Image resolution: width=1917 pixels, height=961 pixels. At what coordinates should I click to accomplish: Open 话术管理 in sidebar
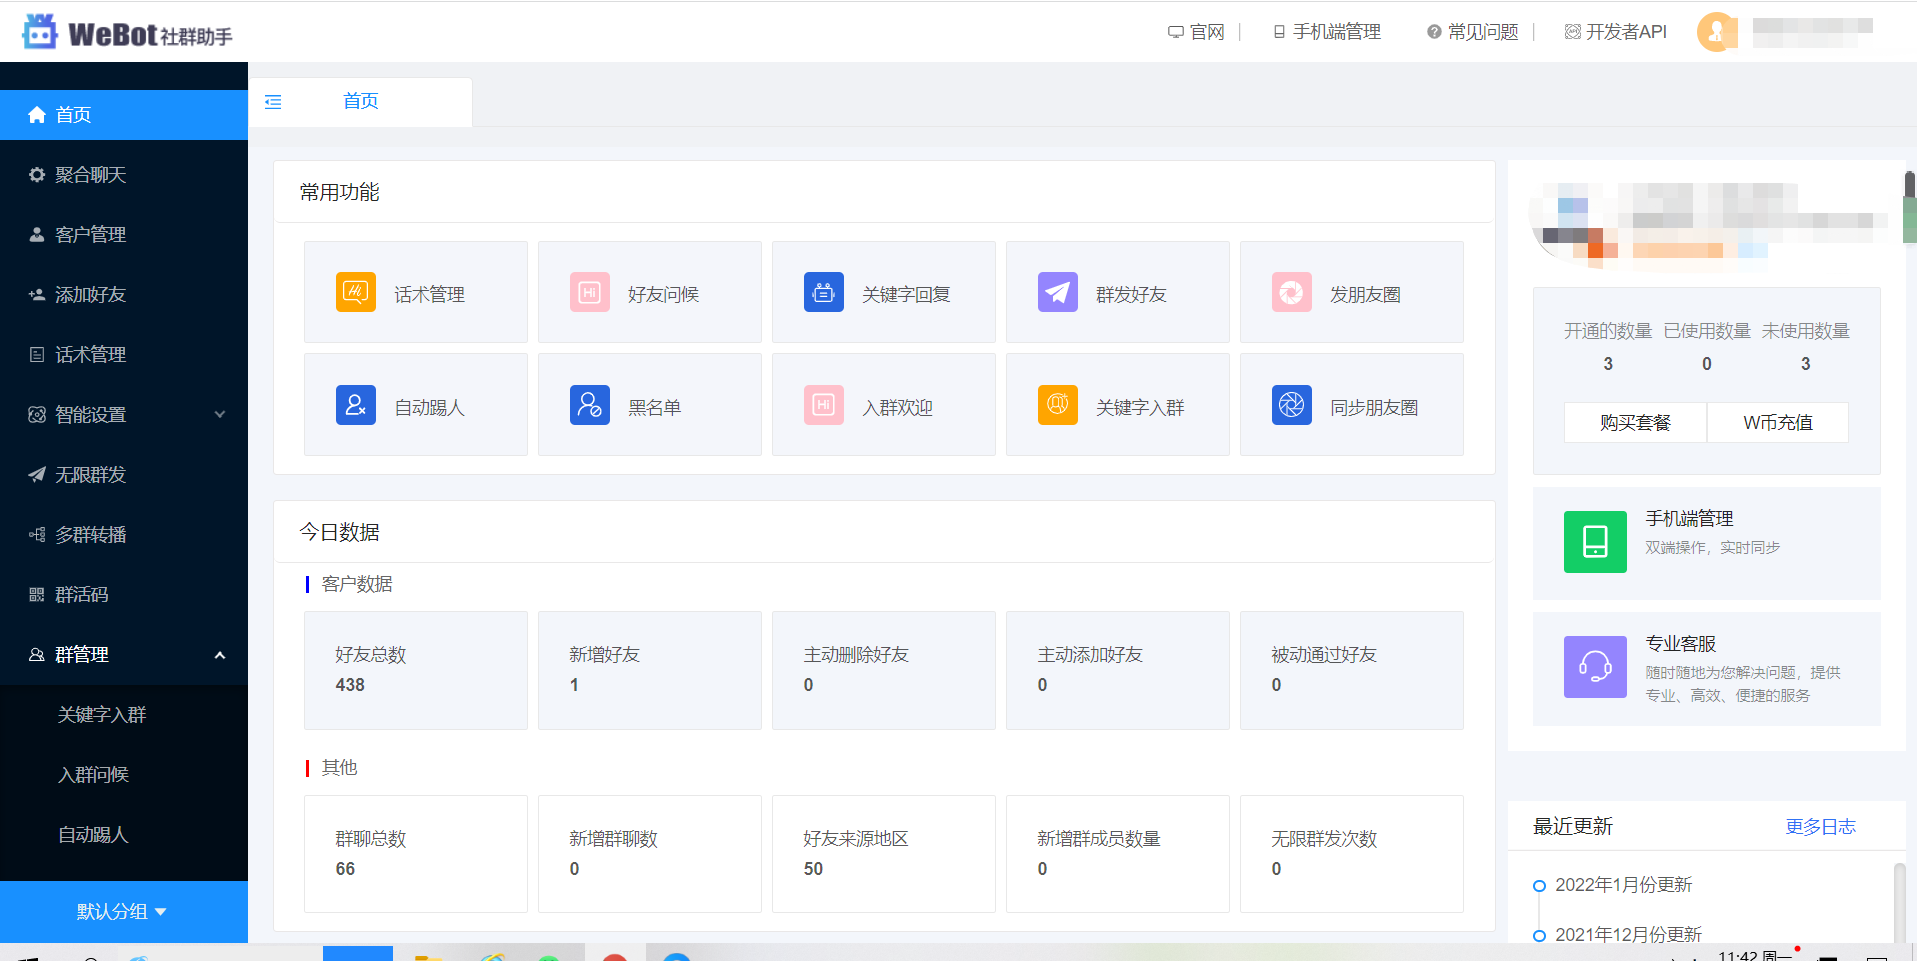(x=124, y=355)
